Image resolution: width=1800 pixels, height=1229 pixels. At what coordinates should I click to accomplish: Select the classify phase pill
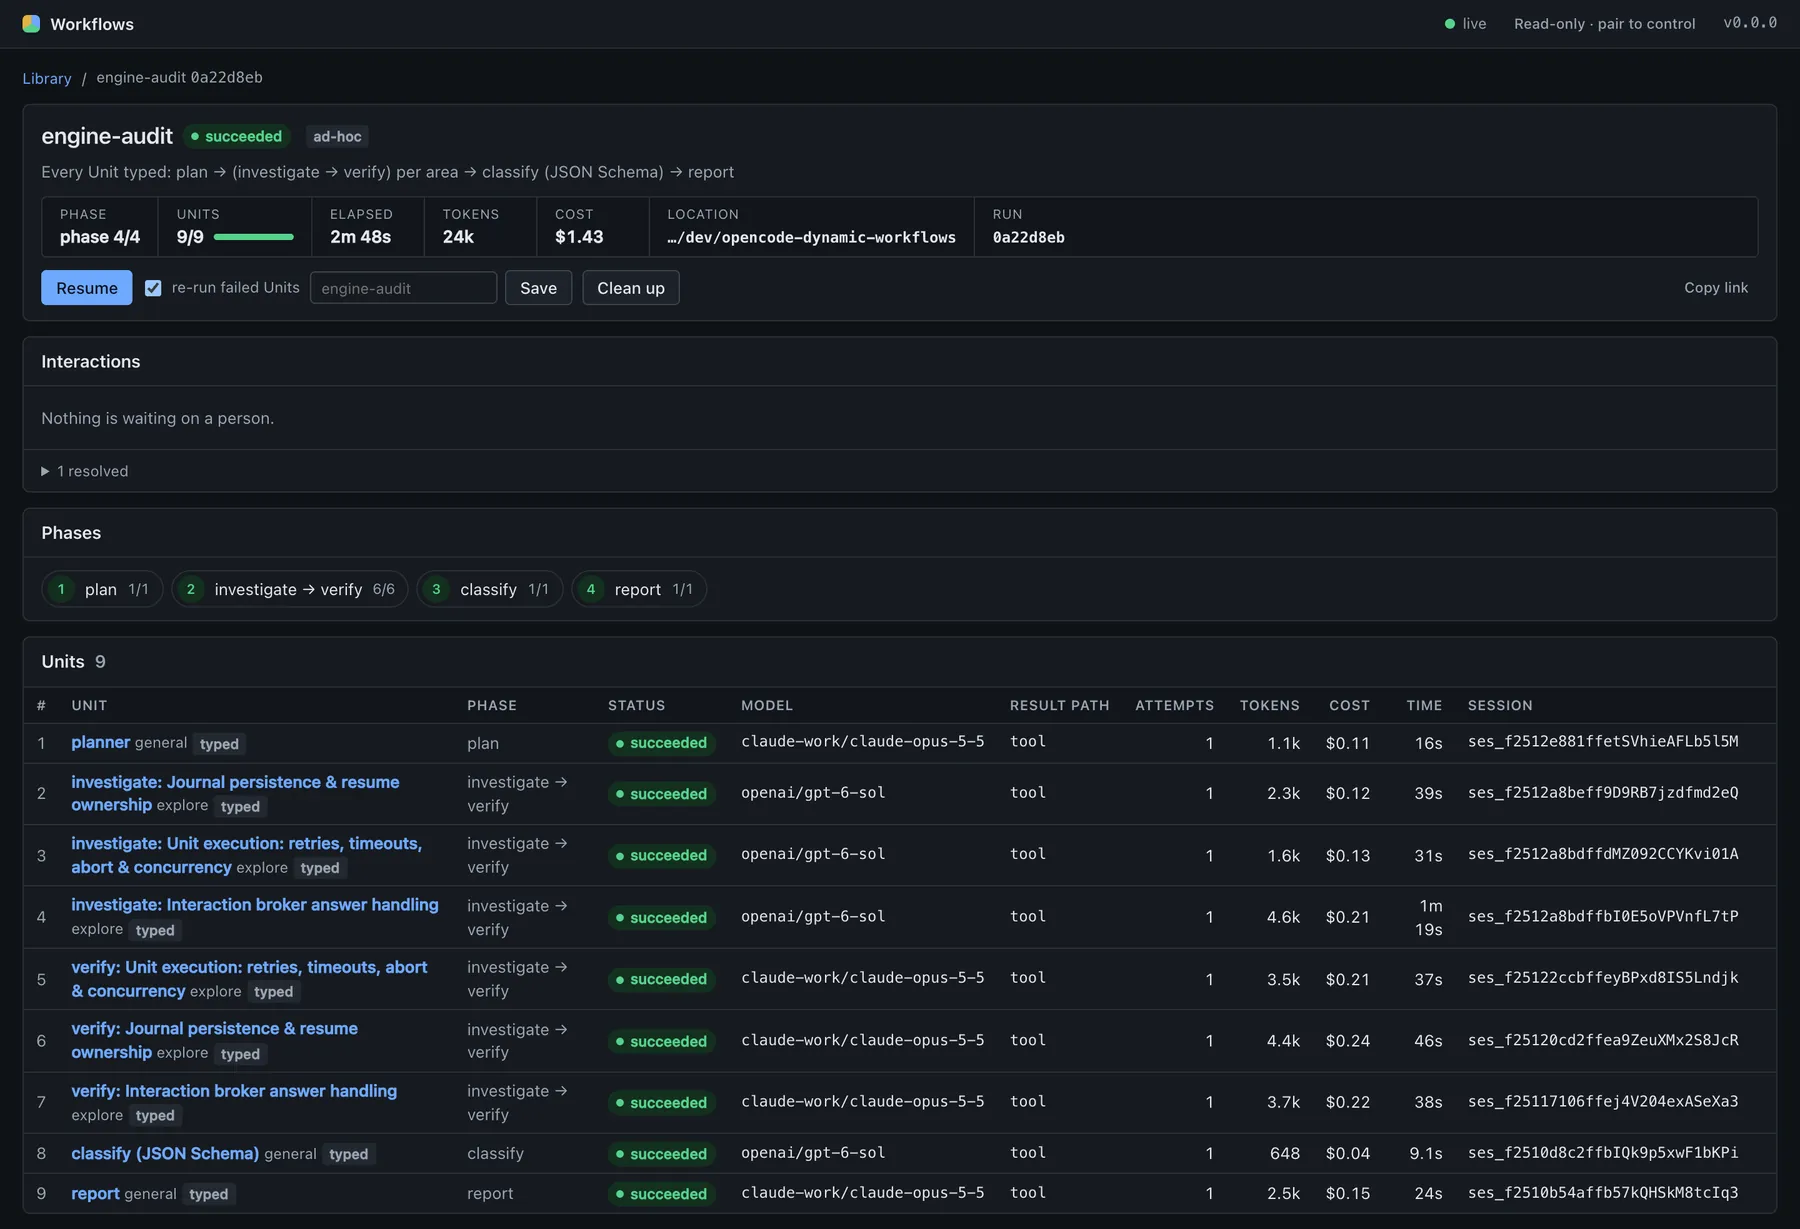(490, 589)
